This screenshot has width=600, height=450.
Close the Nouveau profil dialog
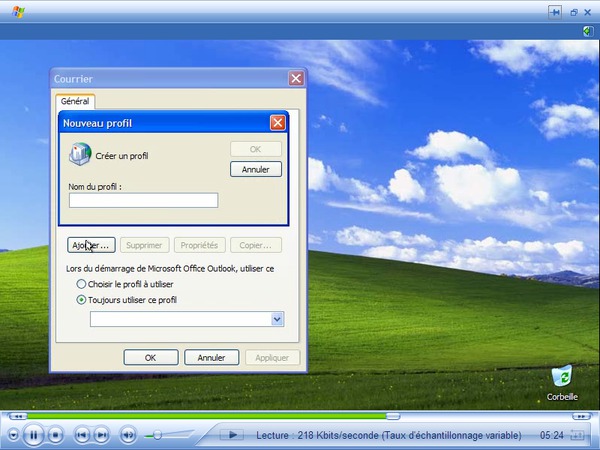(277, 123)
